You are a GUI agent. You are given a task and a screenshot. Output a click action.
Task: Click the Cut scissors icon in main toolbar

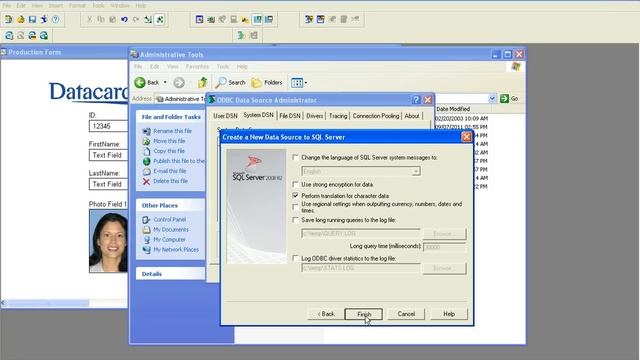(89, 19)
